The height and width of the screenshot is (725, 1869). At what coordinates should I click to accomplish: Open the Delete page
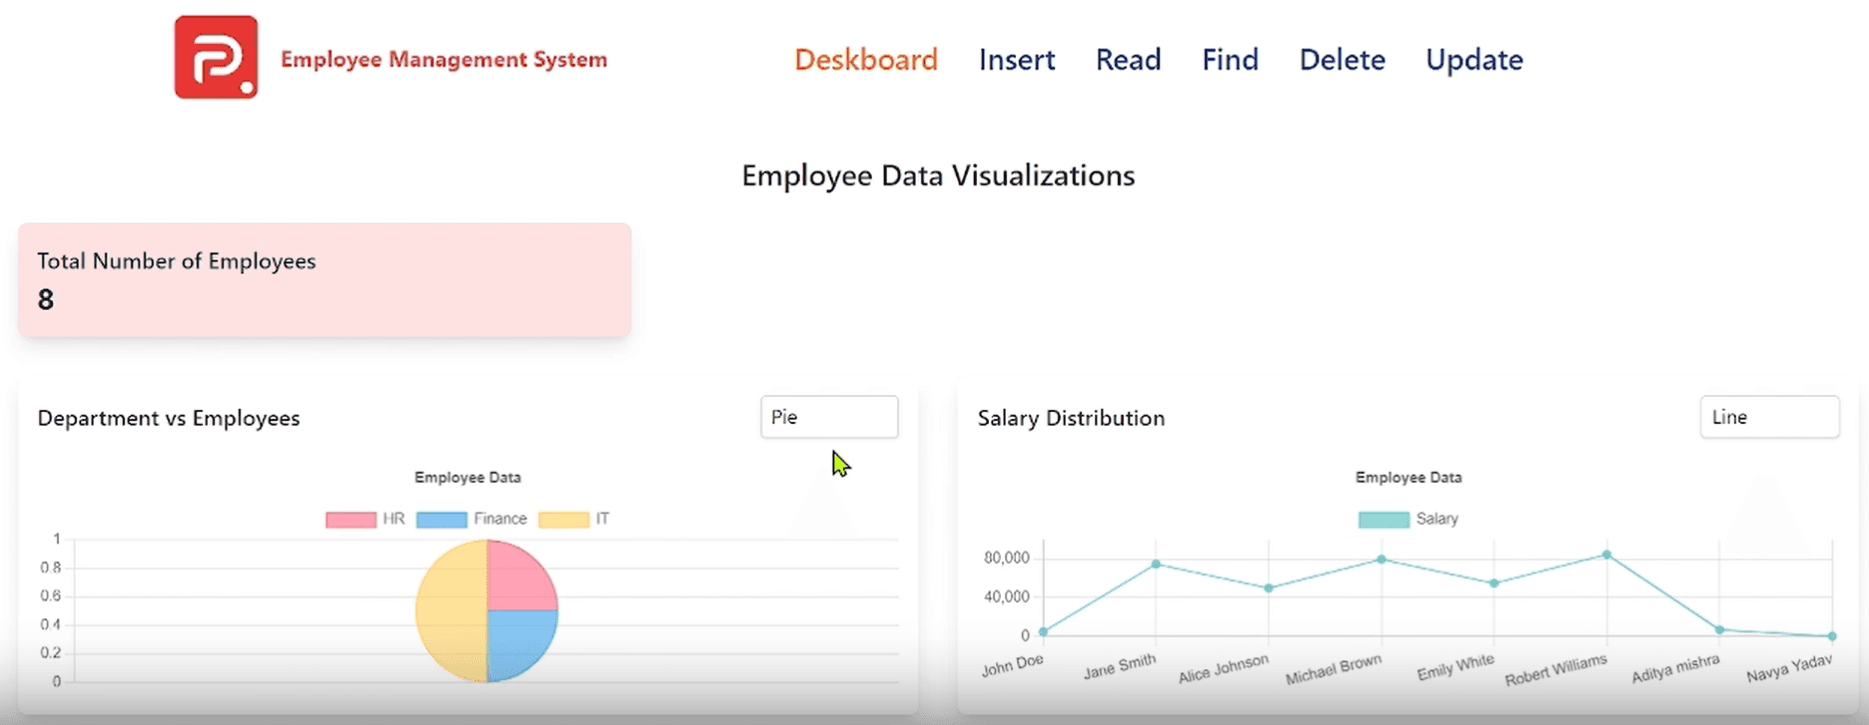1342,60
